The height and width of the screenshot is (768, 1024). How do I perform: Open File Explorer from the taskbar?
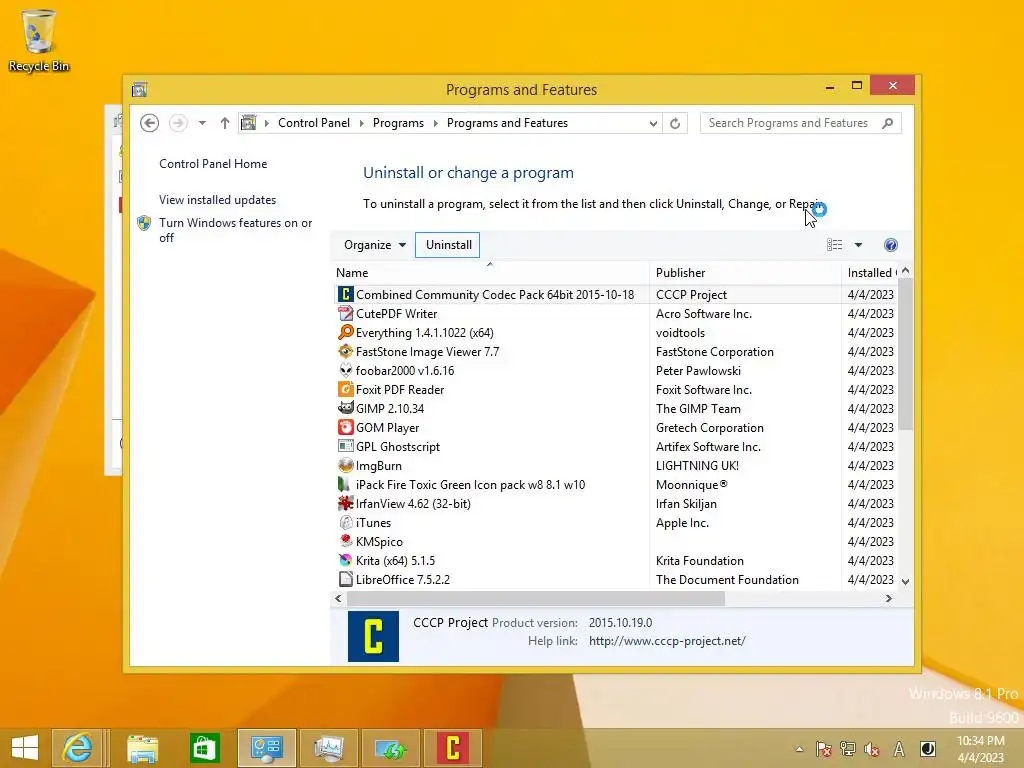coord(142,748)
